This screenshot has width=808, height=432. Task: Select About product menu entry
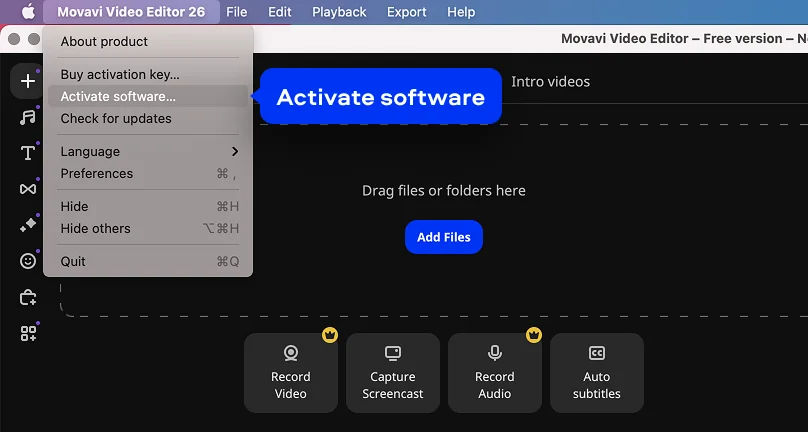tap(148, 41)
